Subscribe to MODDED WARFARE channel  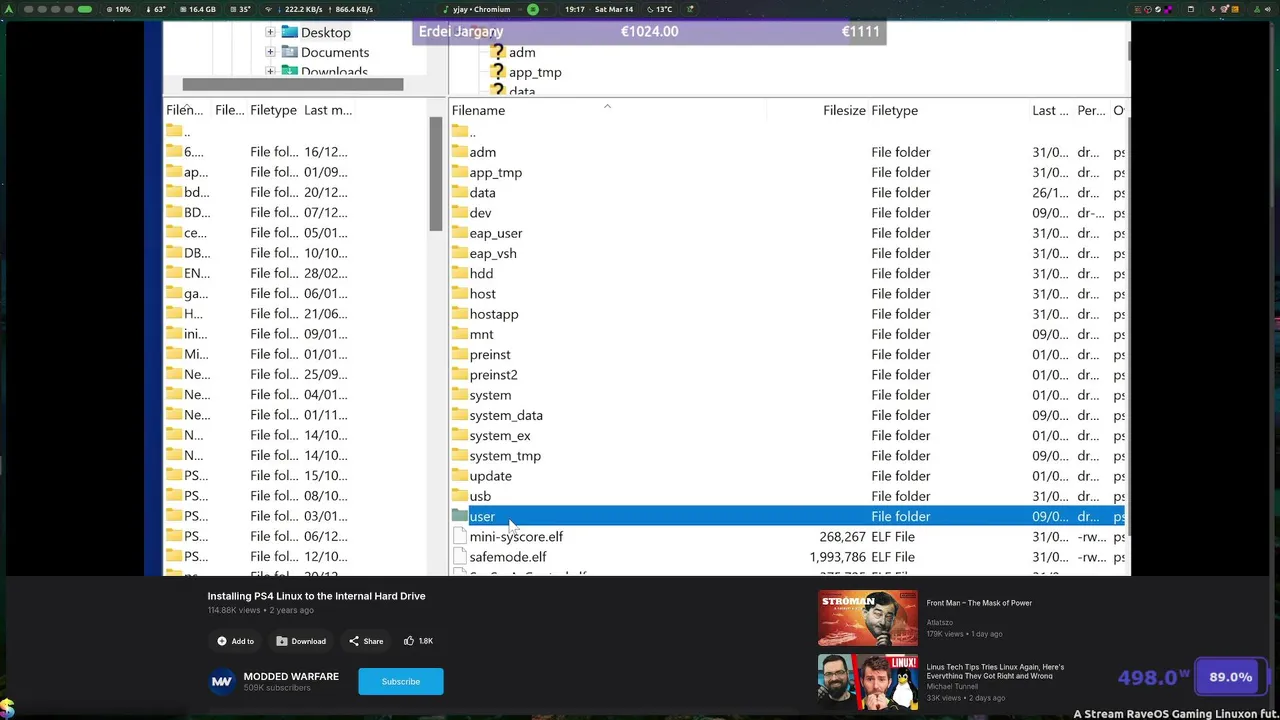pyautogui.click(x=400, y=682)
